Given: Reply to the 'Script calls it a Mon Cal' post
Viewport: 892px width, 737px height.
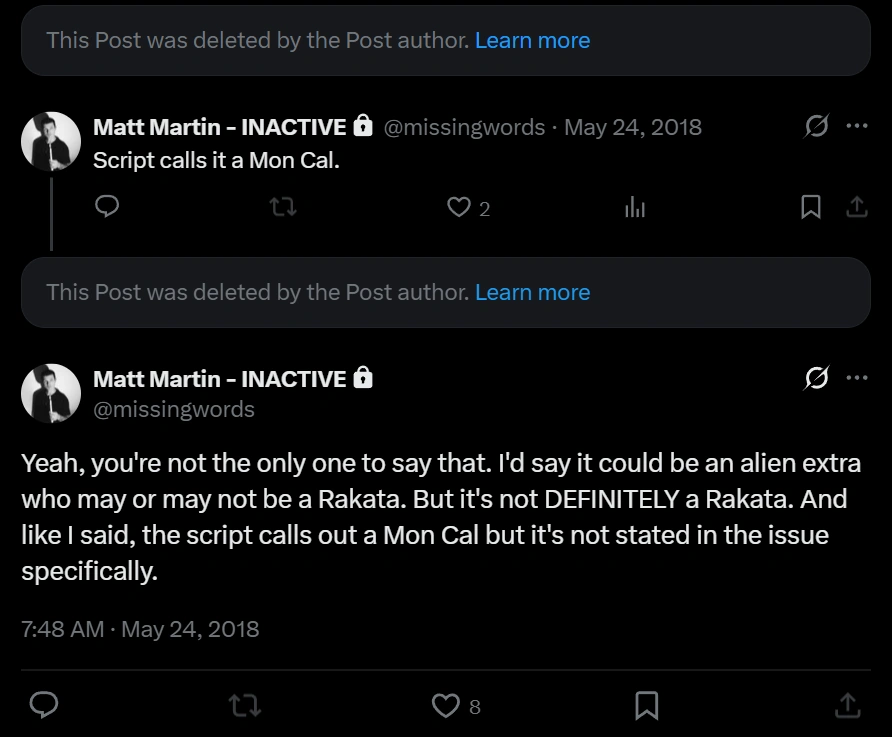Looking at the screenshot, I should 107,207.
